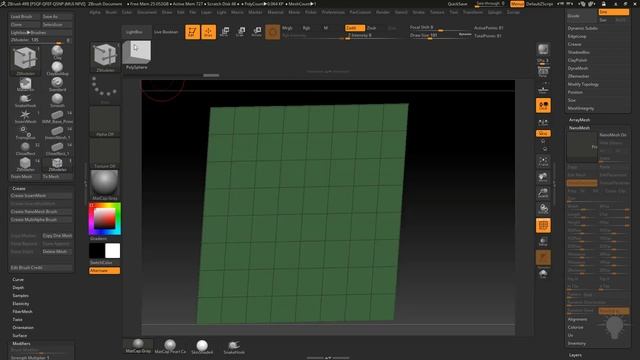Select the Standard brush icon
Screen dimensions: 640x360
coord(57,84)
